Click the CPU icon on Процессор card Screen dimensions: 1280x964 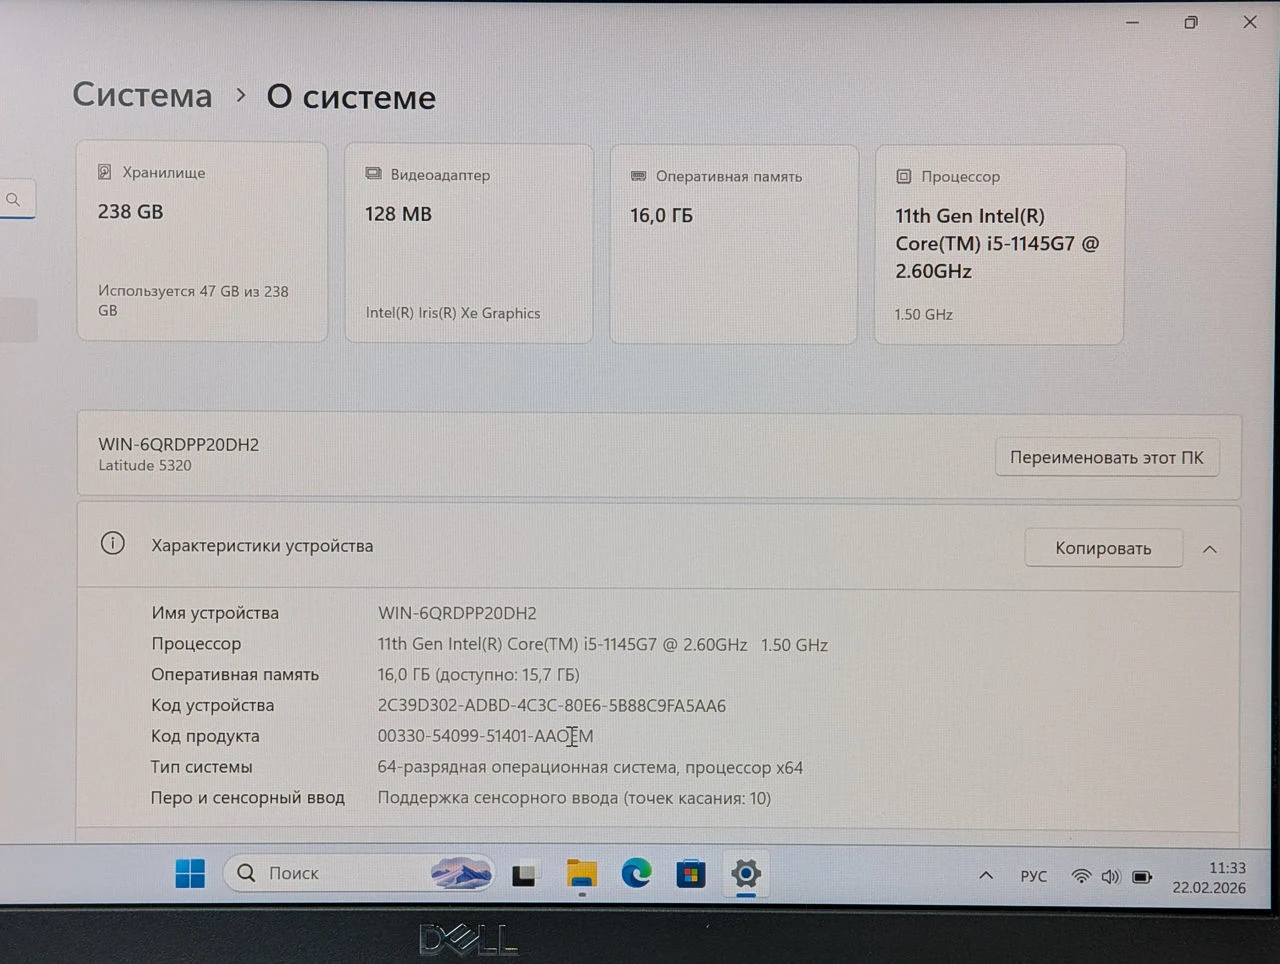[903, 176]
